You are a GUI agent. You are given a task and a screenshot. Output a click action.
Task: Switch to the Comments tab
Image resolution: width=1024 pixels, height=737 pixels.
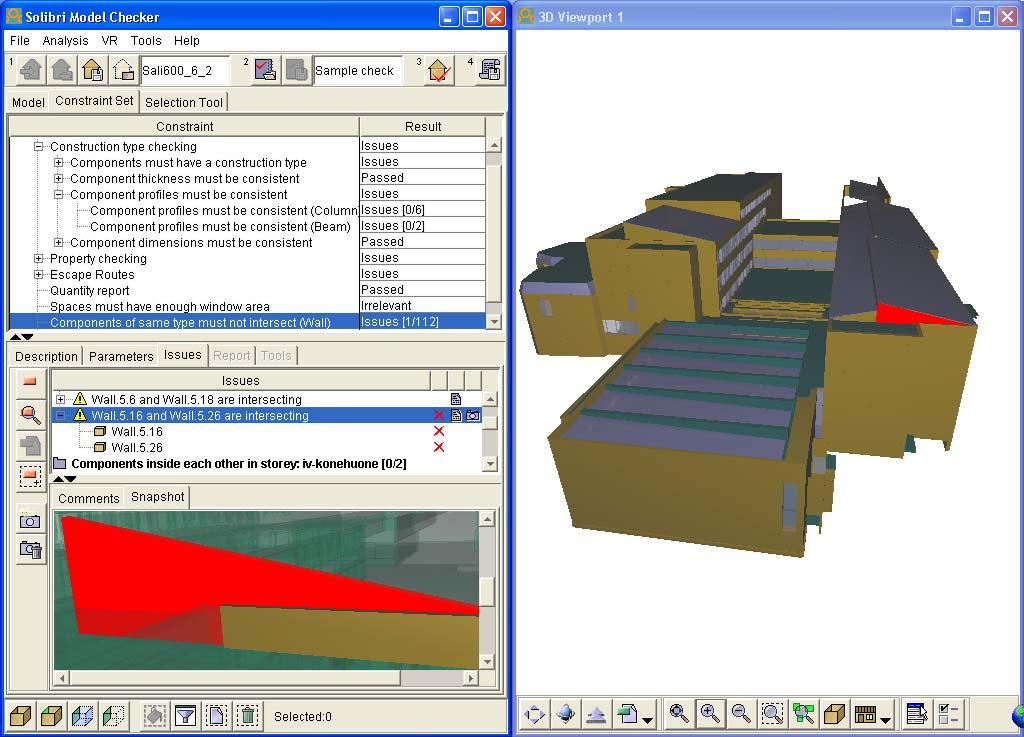click(89, 499)
